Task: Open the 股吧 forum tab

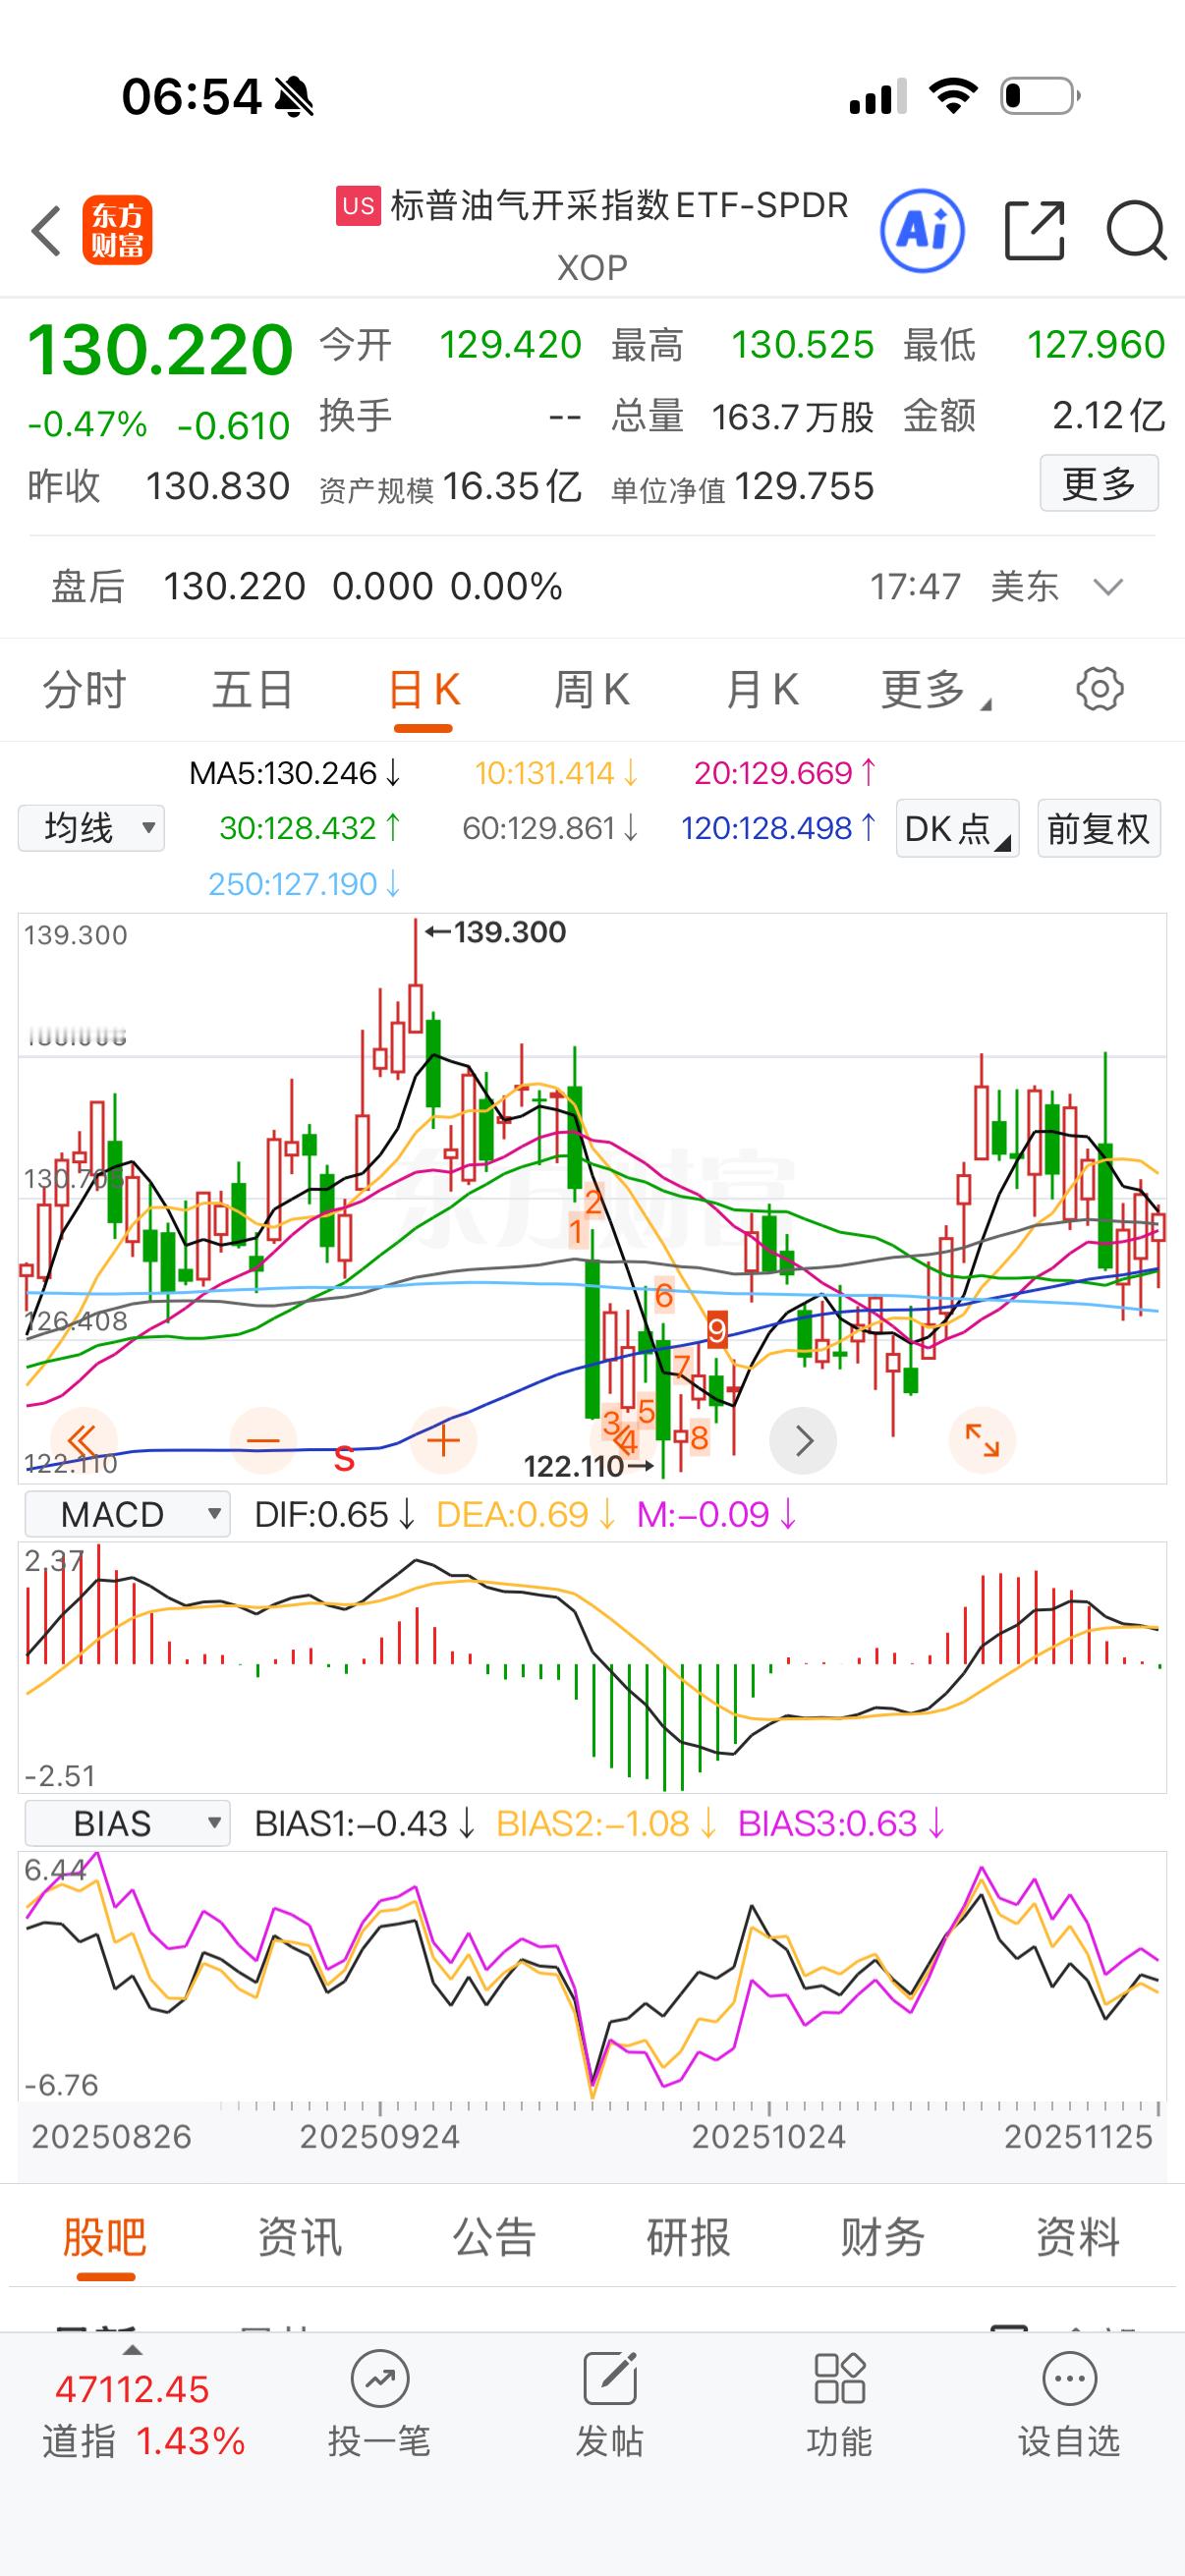Action: [105, 2237]
